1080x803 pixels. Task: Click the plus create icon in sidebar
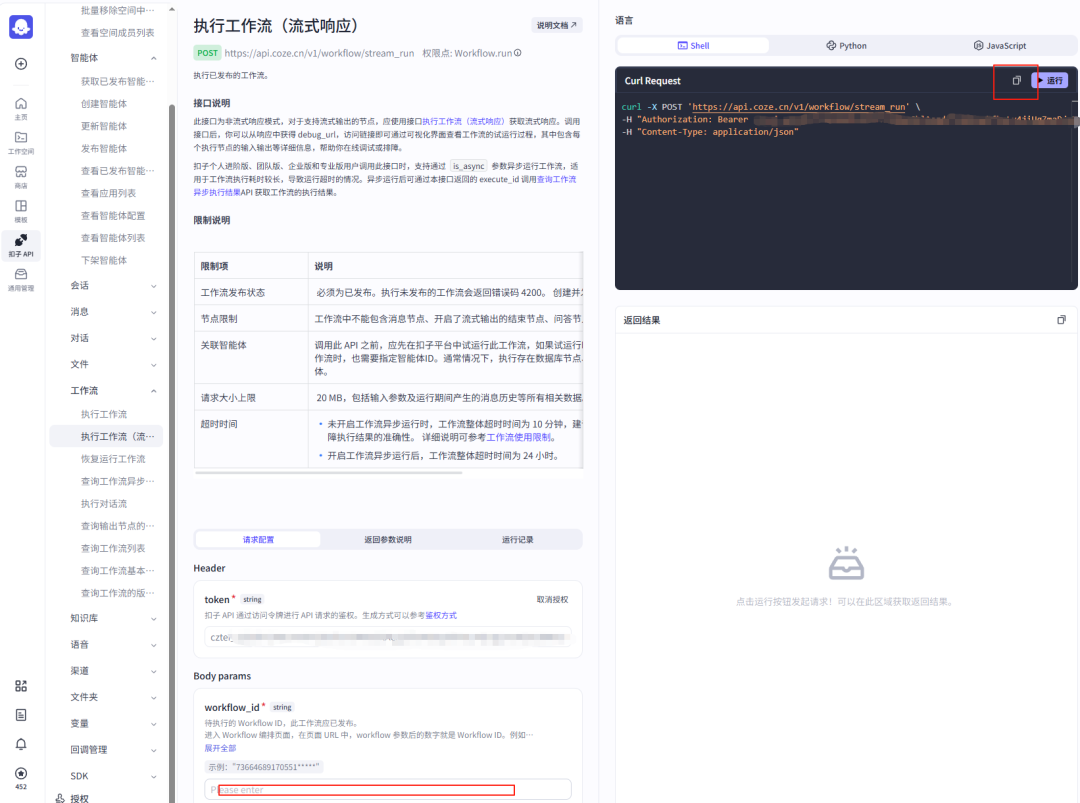click(x=21, y=64)
